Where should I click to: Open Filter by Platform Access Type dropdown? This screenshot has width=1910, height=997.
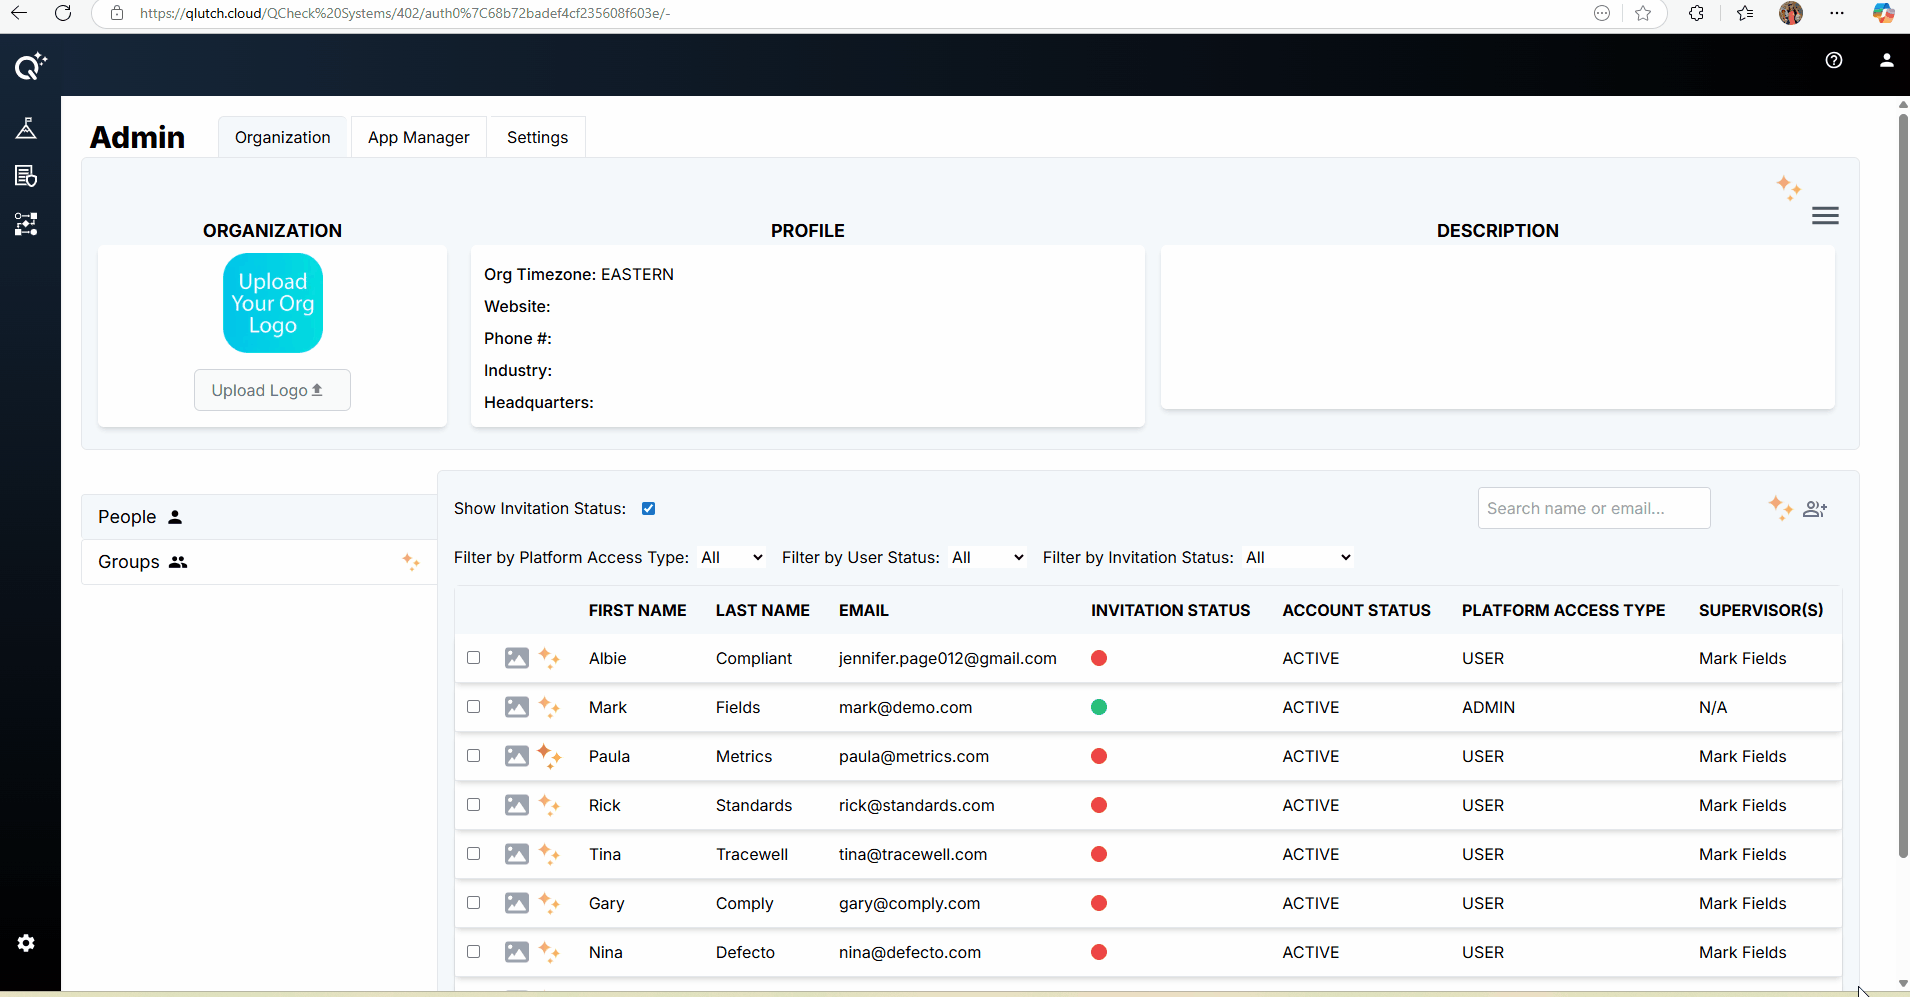coord(732,558)
